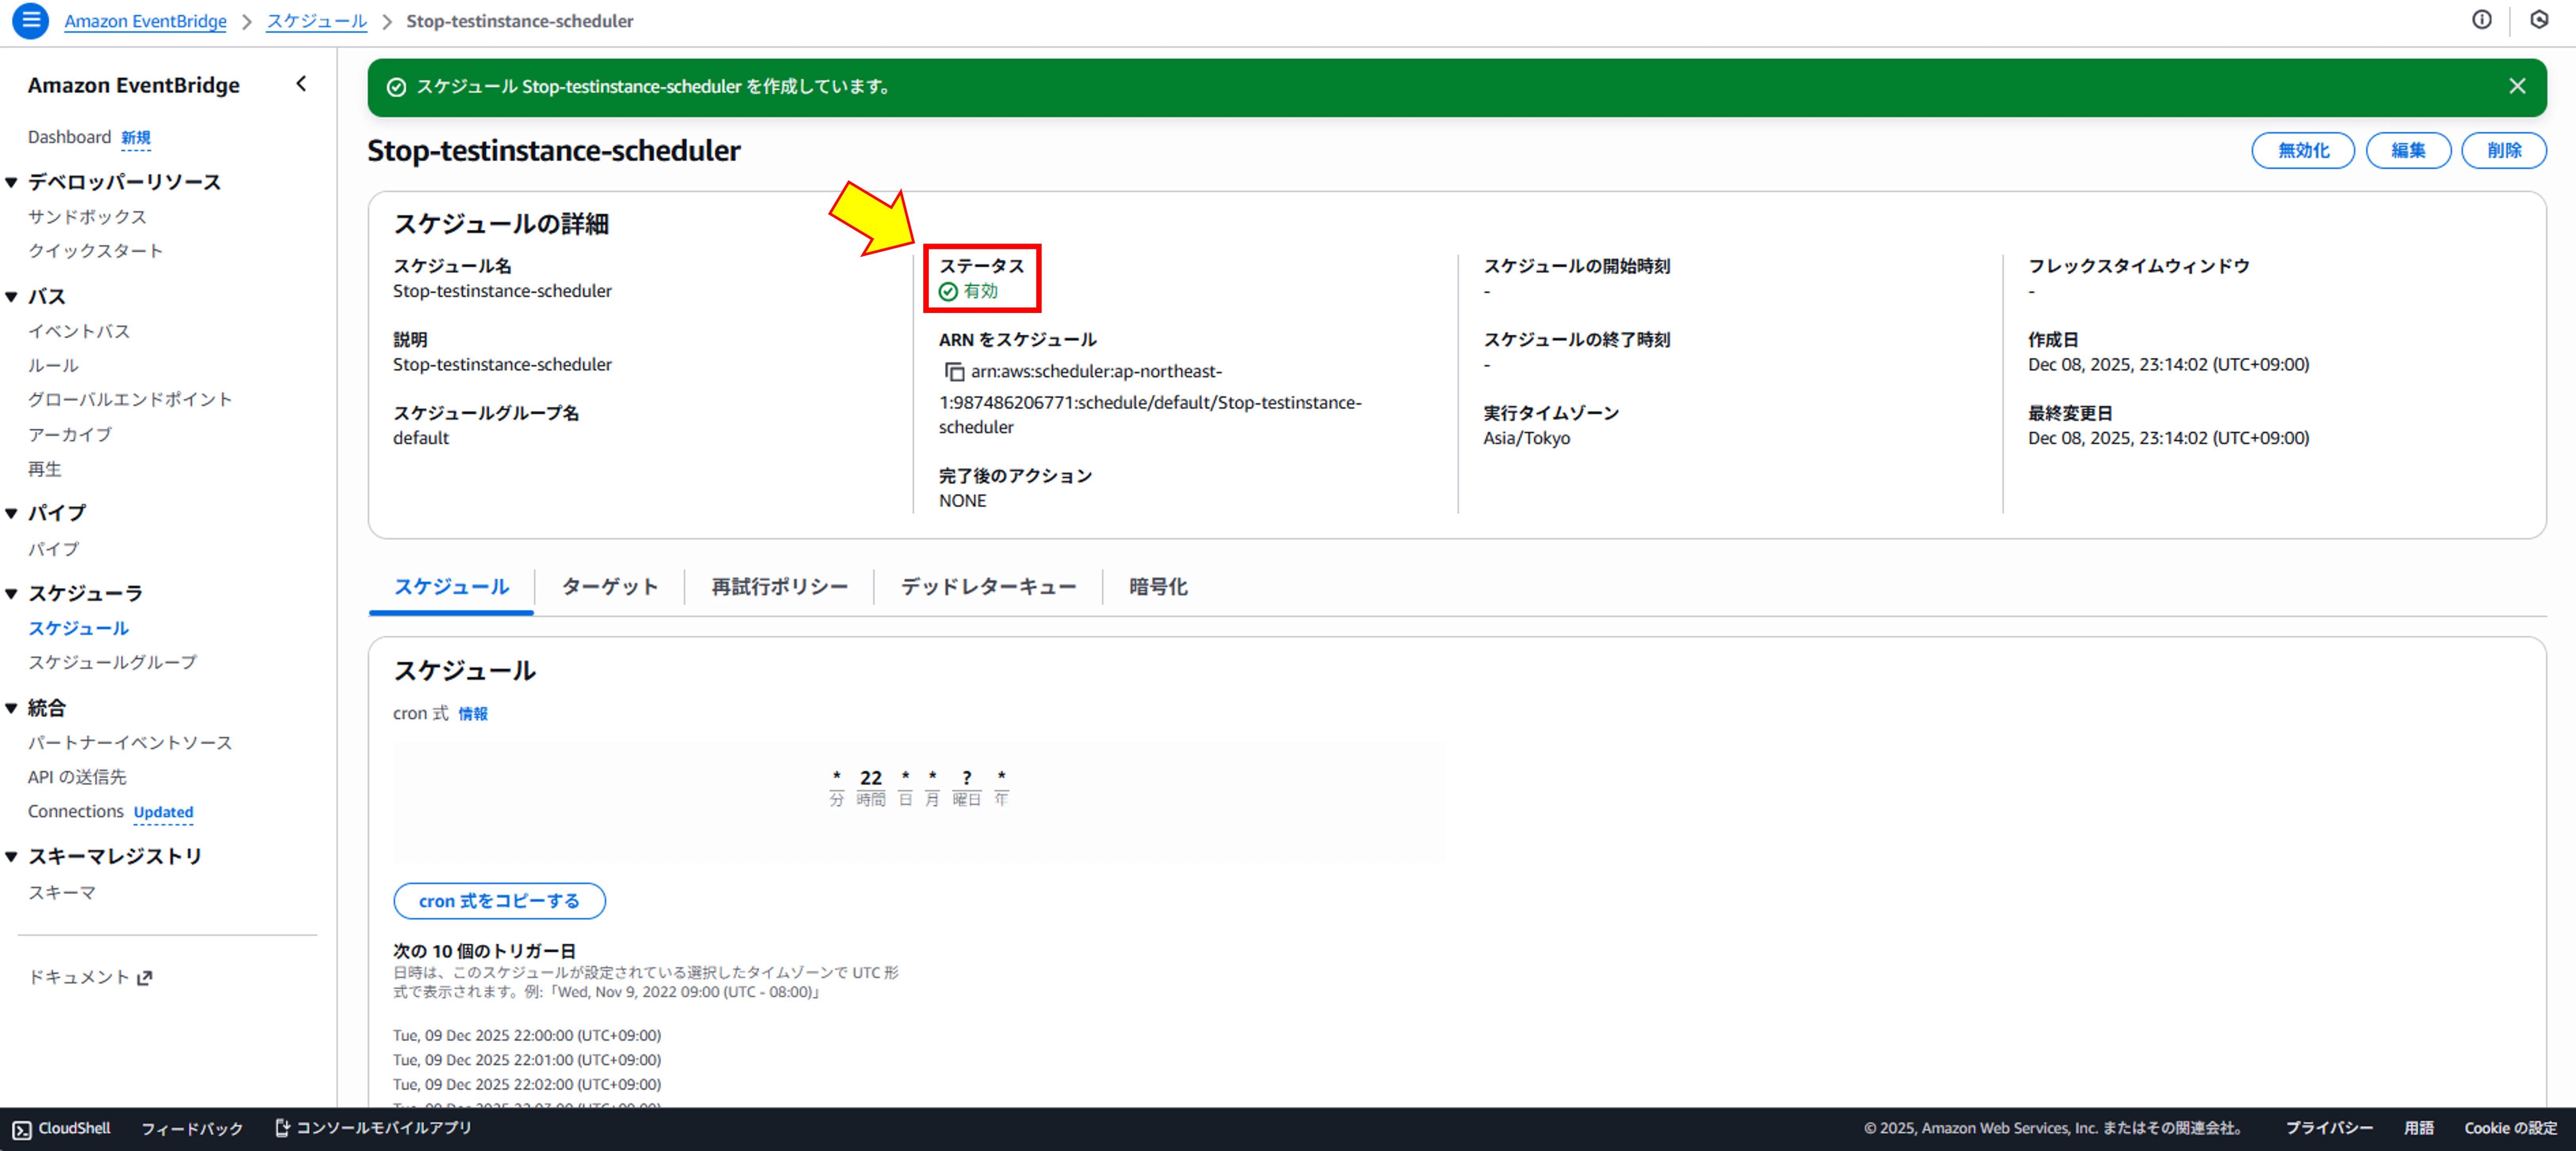Screen dimensions: 2576x1151
Task: Open スケジュールグループ in the sidebar
Action: (112, 662)
